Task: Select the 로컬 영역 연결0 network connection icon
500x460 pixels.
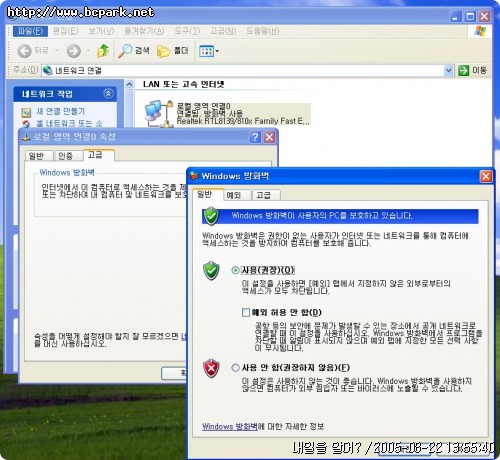Action: [159, 114]
